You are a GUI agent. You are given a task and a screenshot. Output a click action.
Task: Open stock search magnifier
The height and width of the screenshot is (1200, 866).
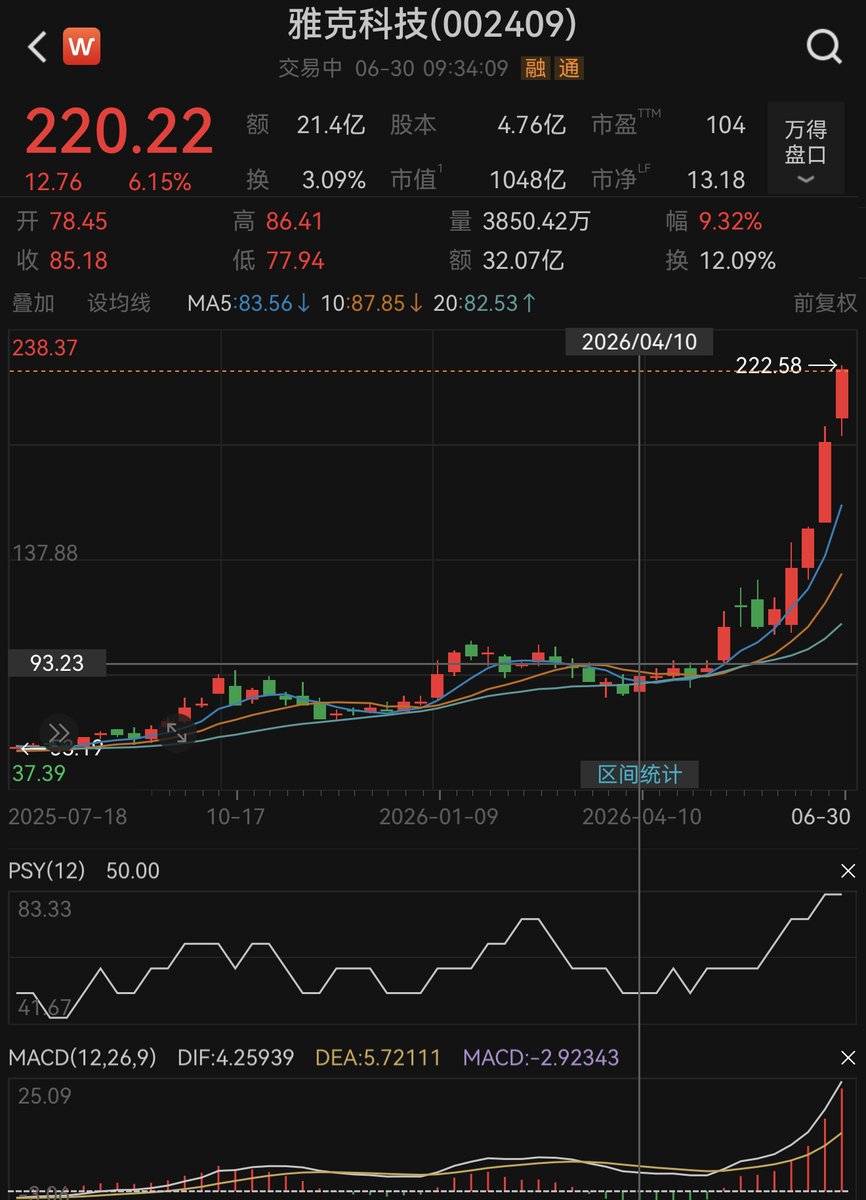coord(824,46)
